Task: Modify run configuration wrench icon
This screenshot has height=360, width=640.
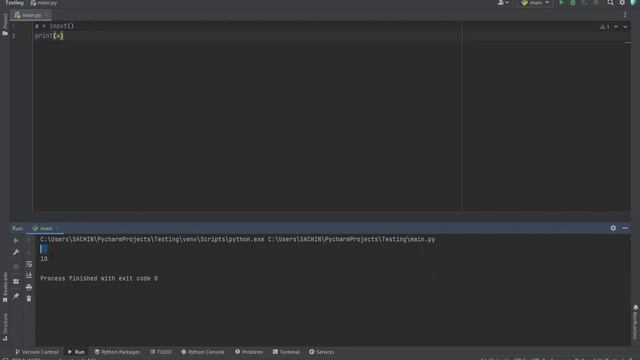Action: click(16, 252)
